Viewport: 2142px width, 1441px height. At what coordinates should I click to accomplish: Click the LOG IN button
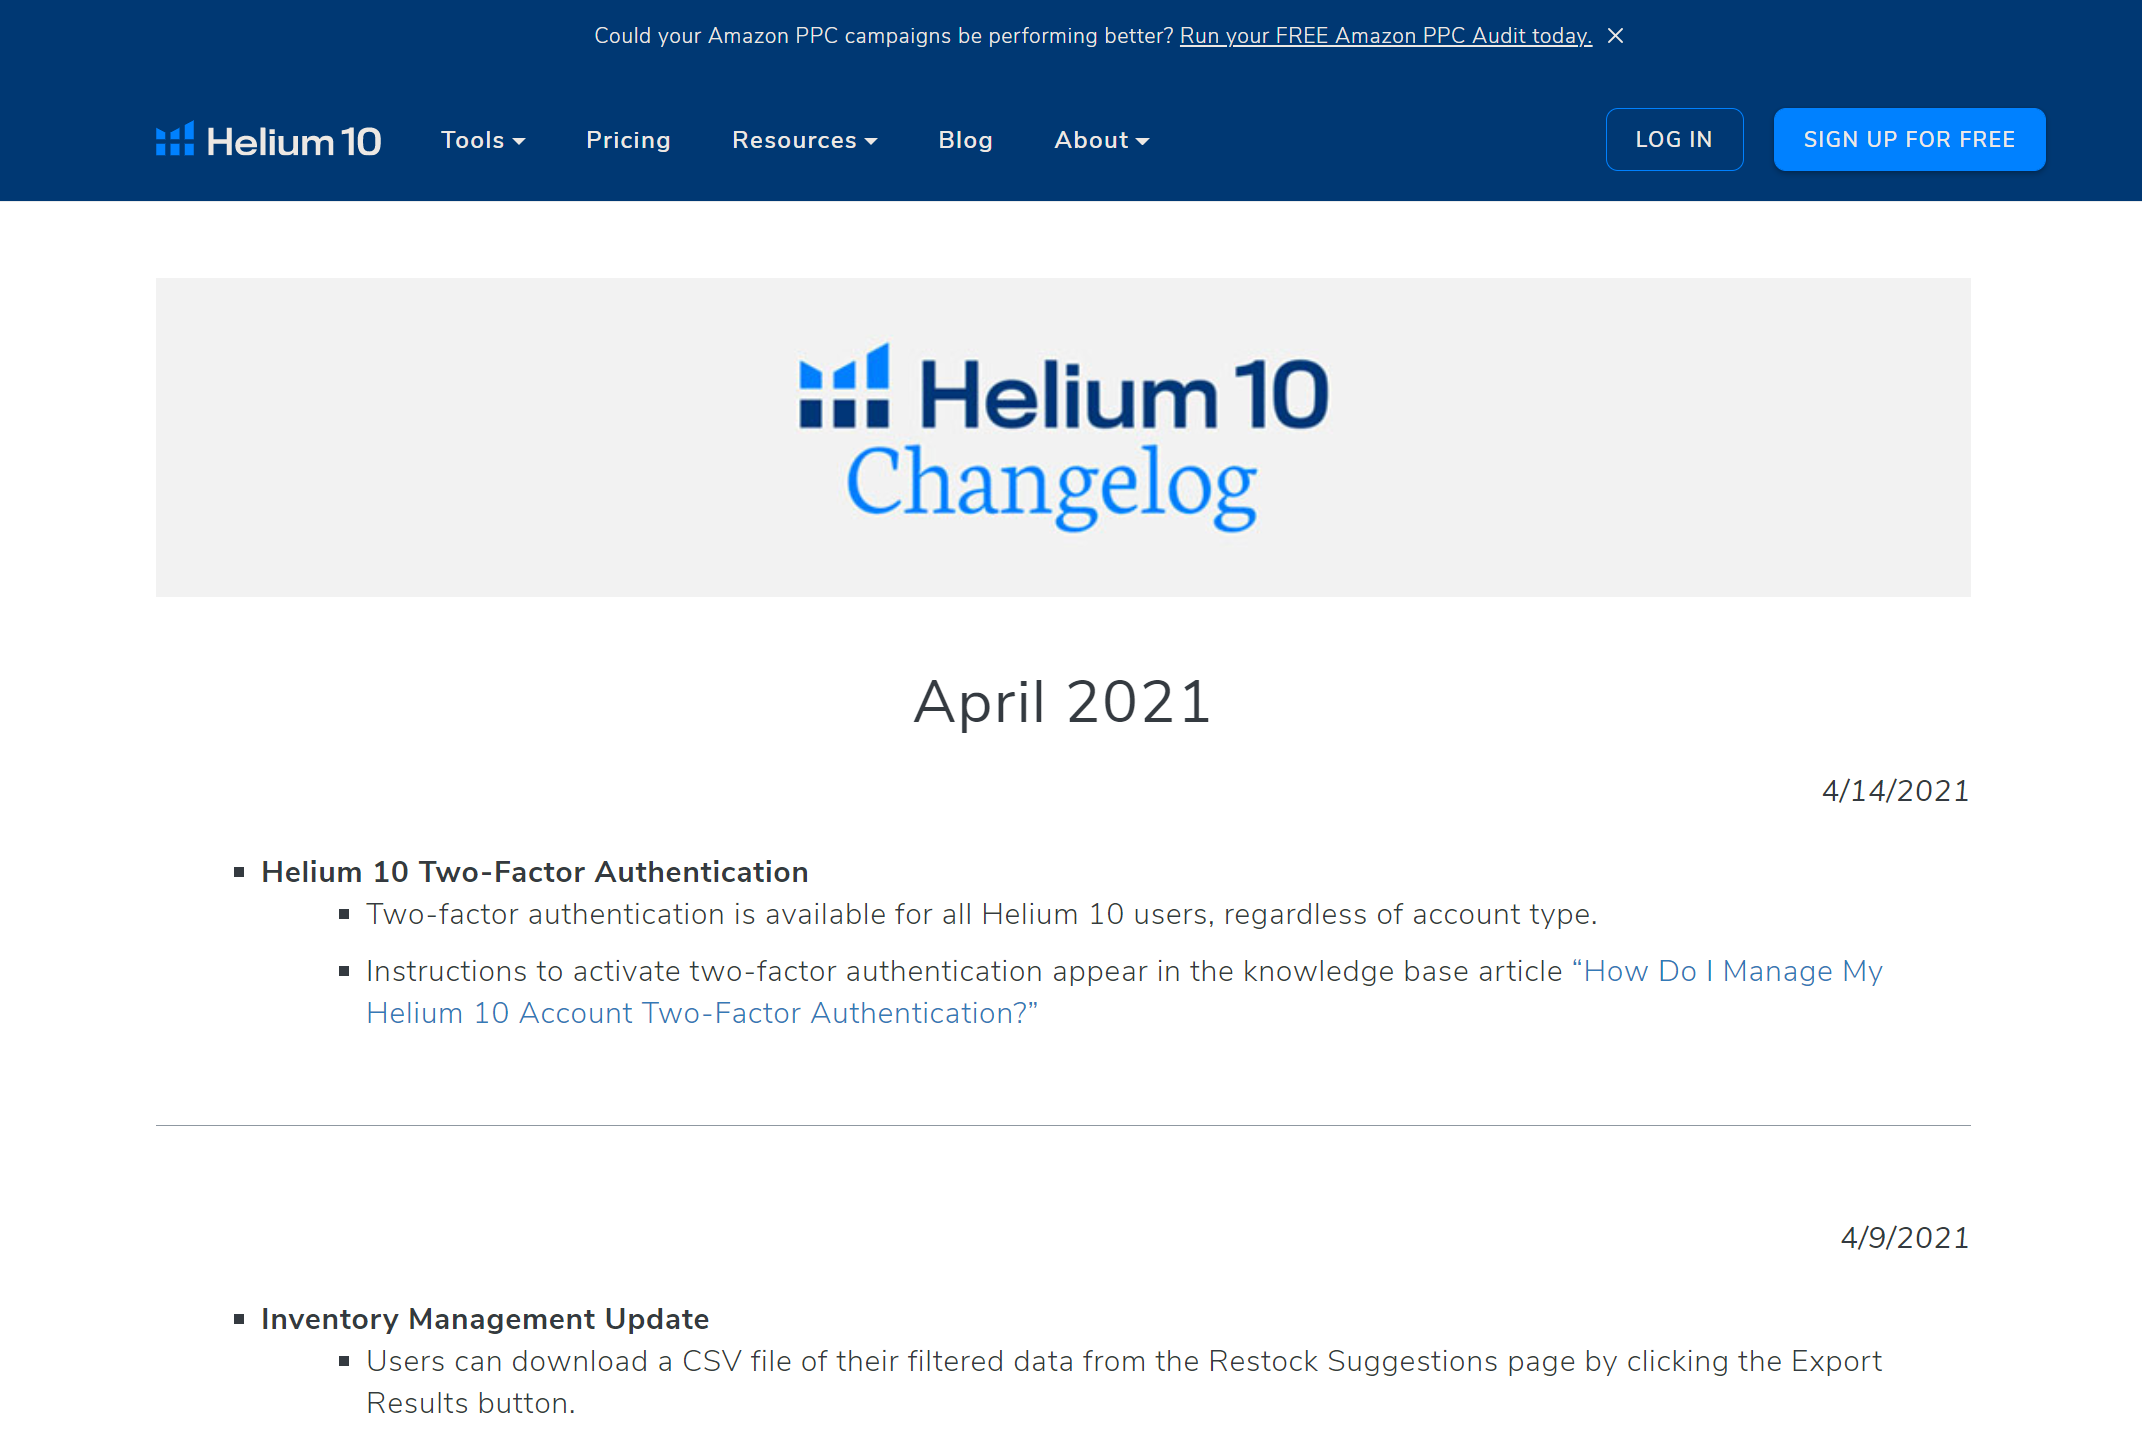point(1674,139)
